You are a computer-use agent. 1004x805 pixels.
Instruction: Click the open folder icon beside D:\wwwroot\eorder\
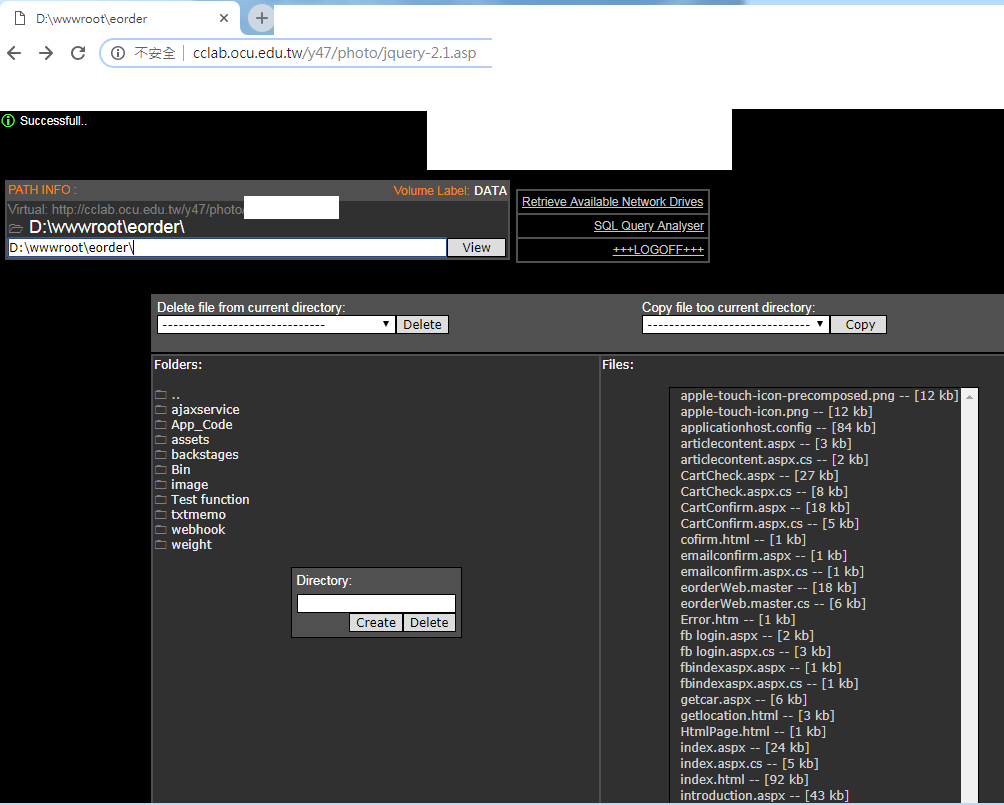coord(16,228)
